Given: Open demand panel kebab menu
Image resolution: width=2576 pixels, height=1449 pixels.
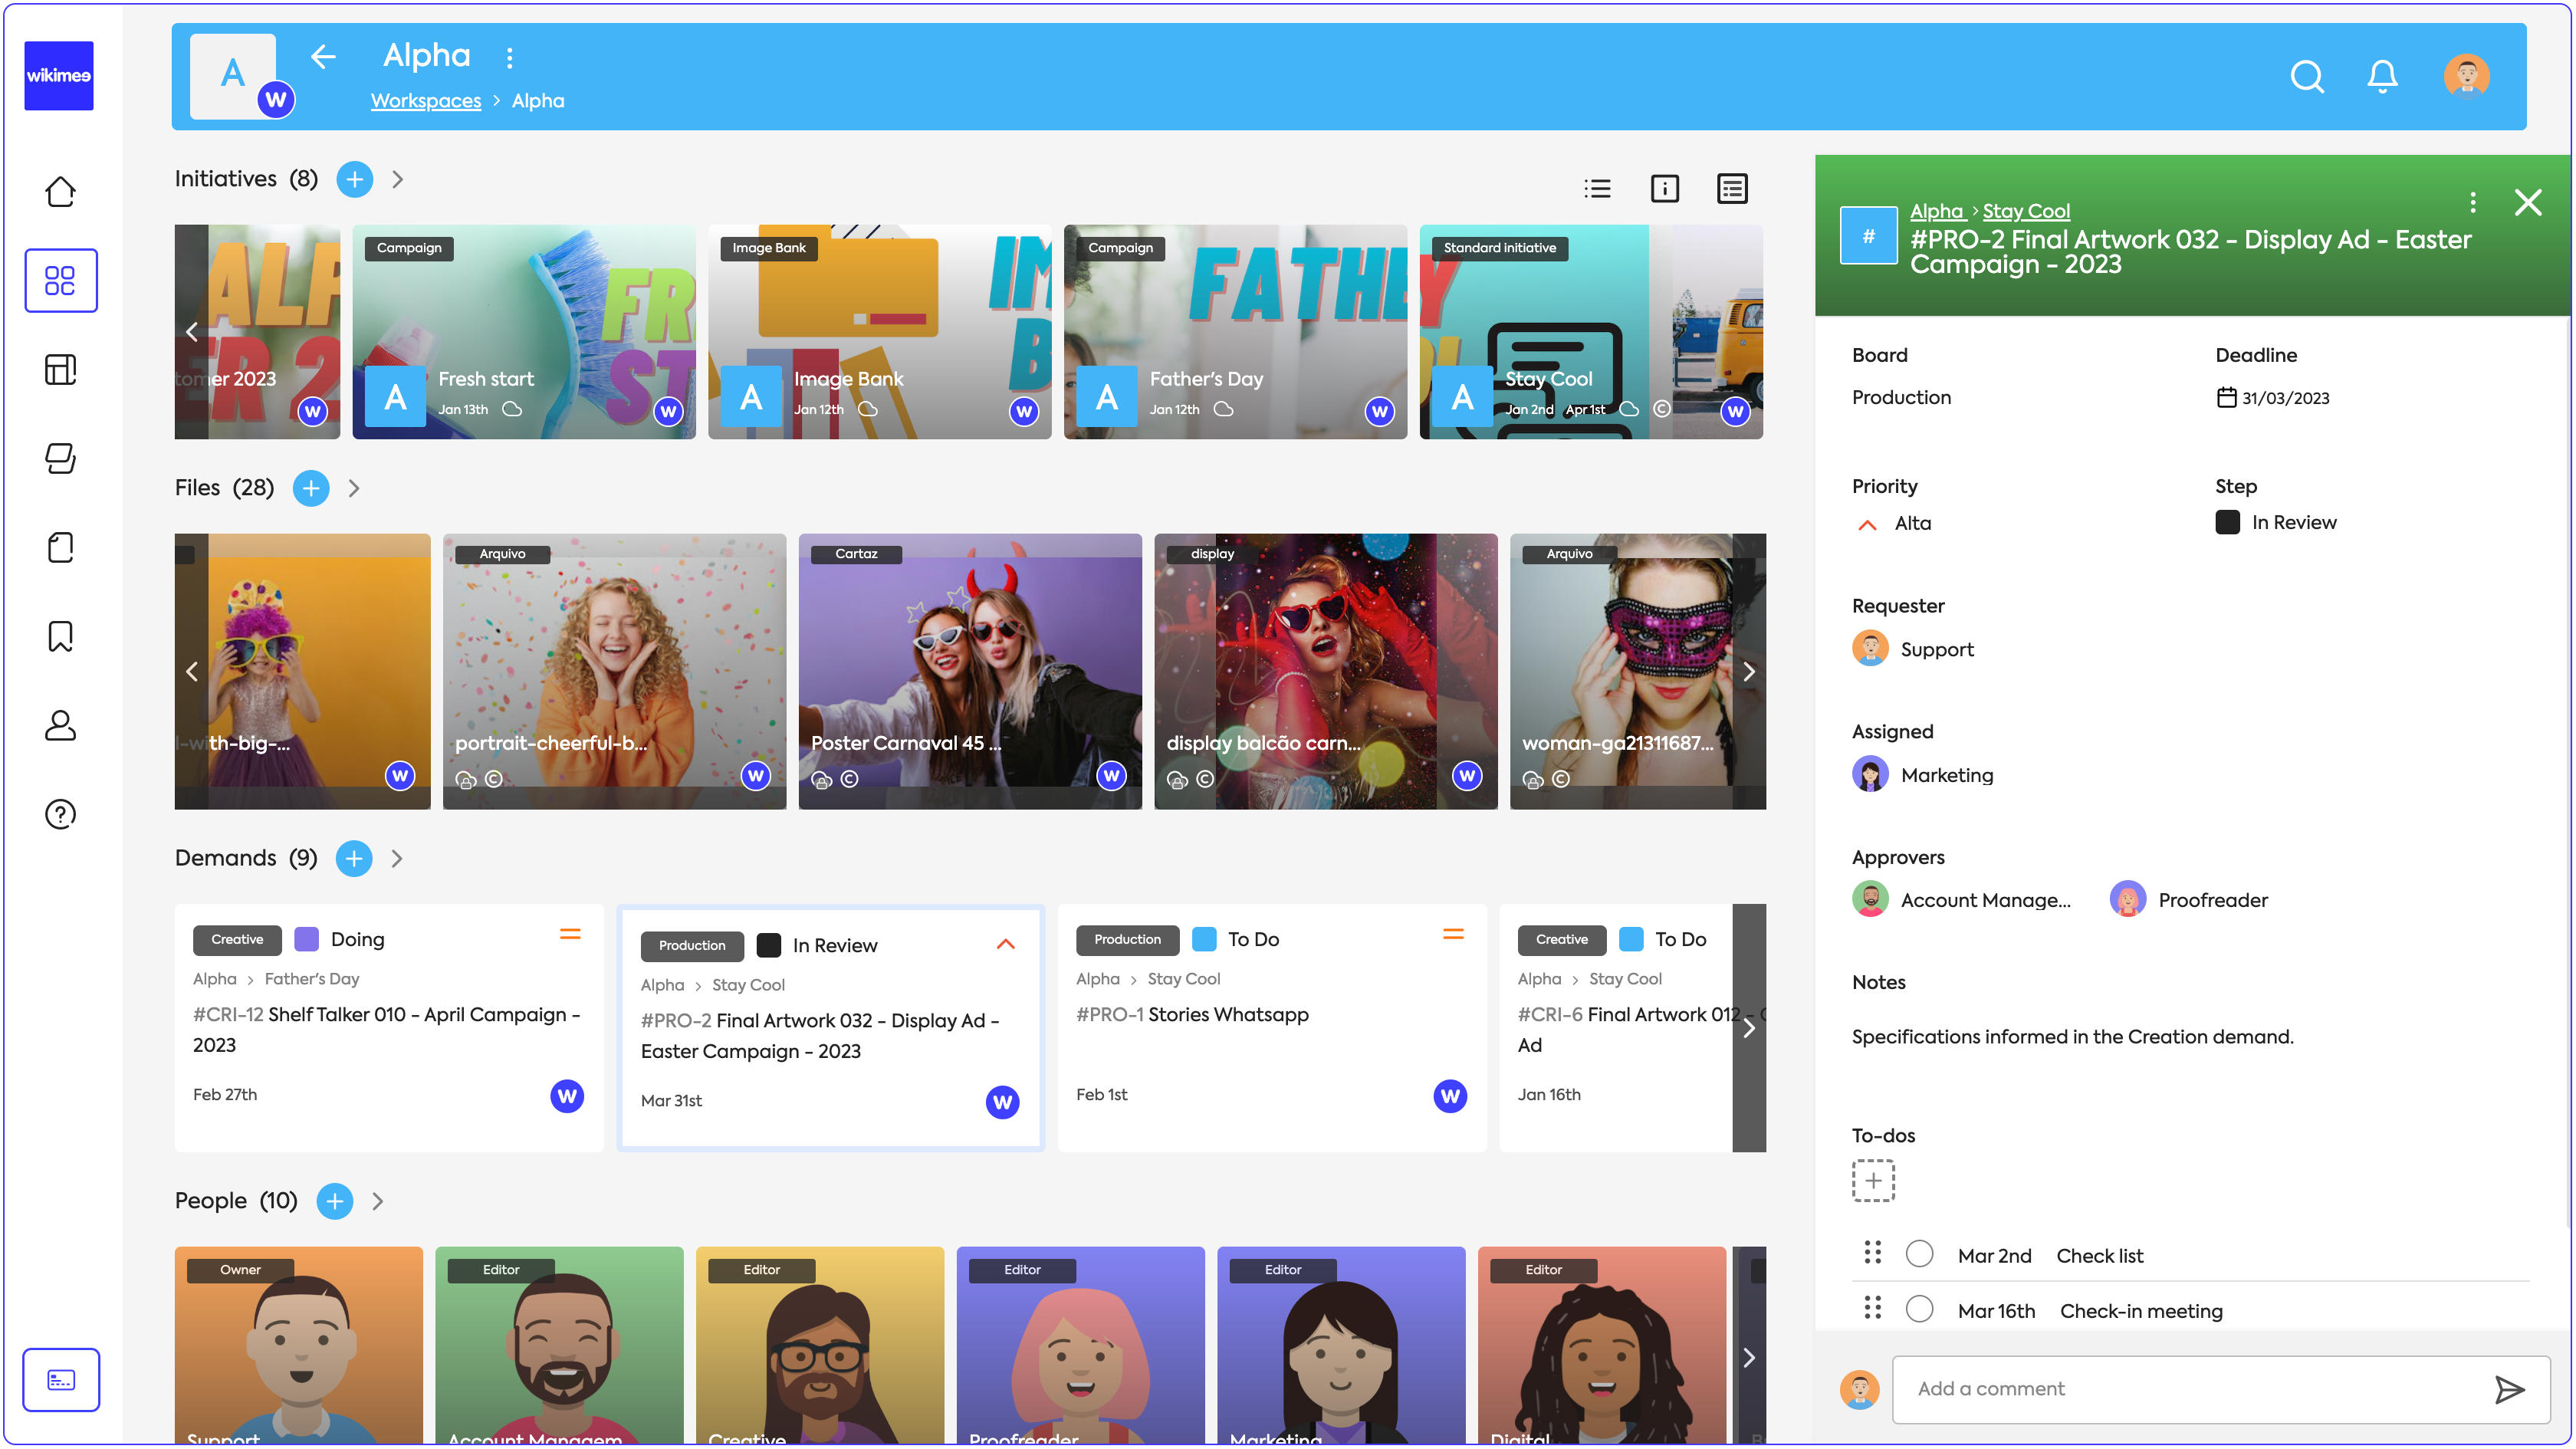Looking at the screenshot, I should point(2472,203).
